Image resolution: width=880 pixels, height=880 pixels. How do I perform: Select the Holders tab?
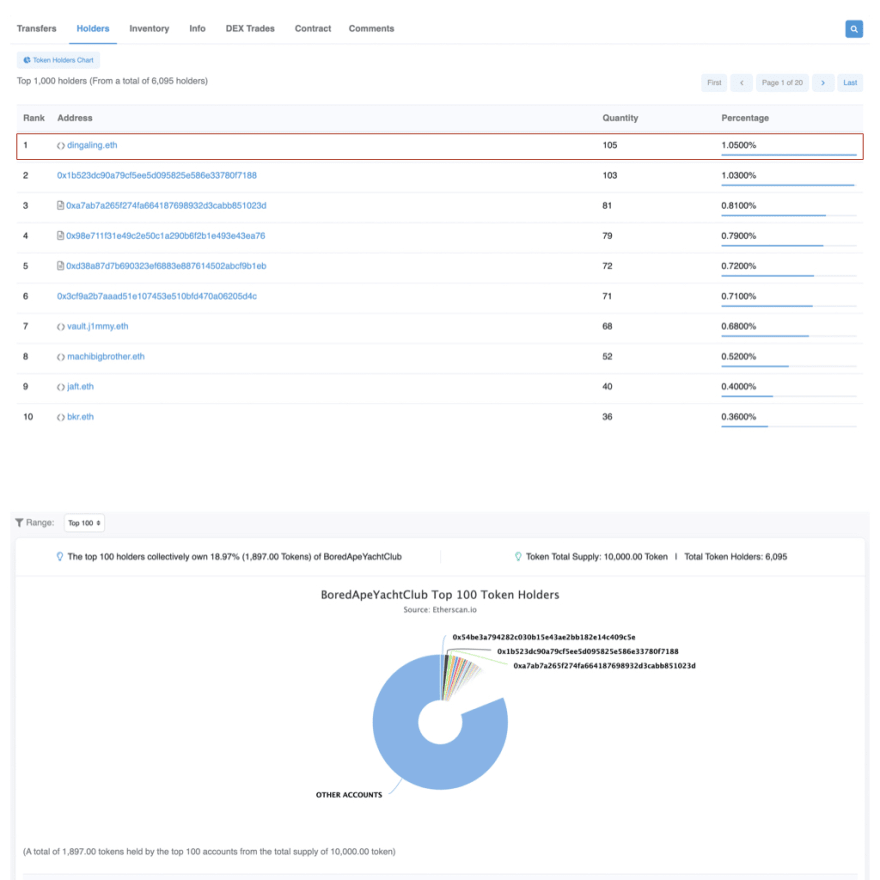point(93,29)
